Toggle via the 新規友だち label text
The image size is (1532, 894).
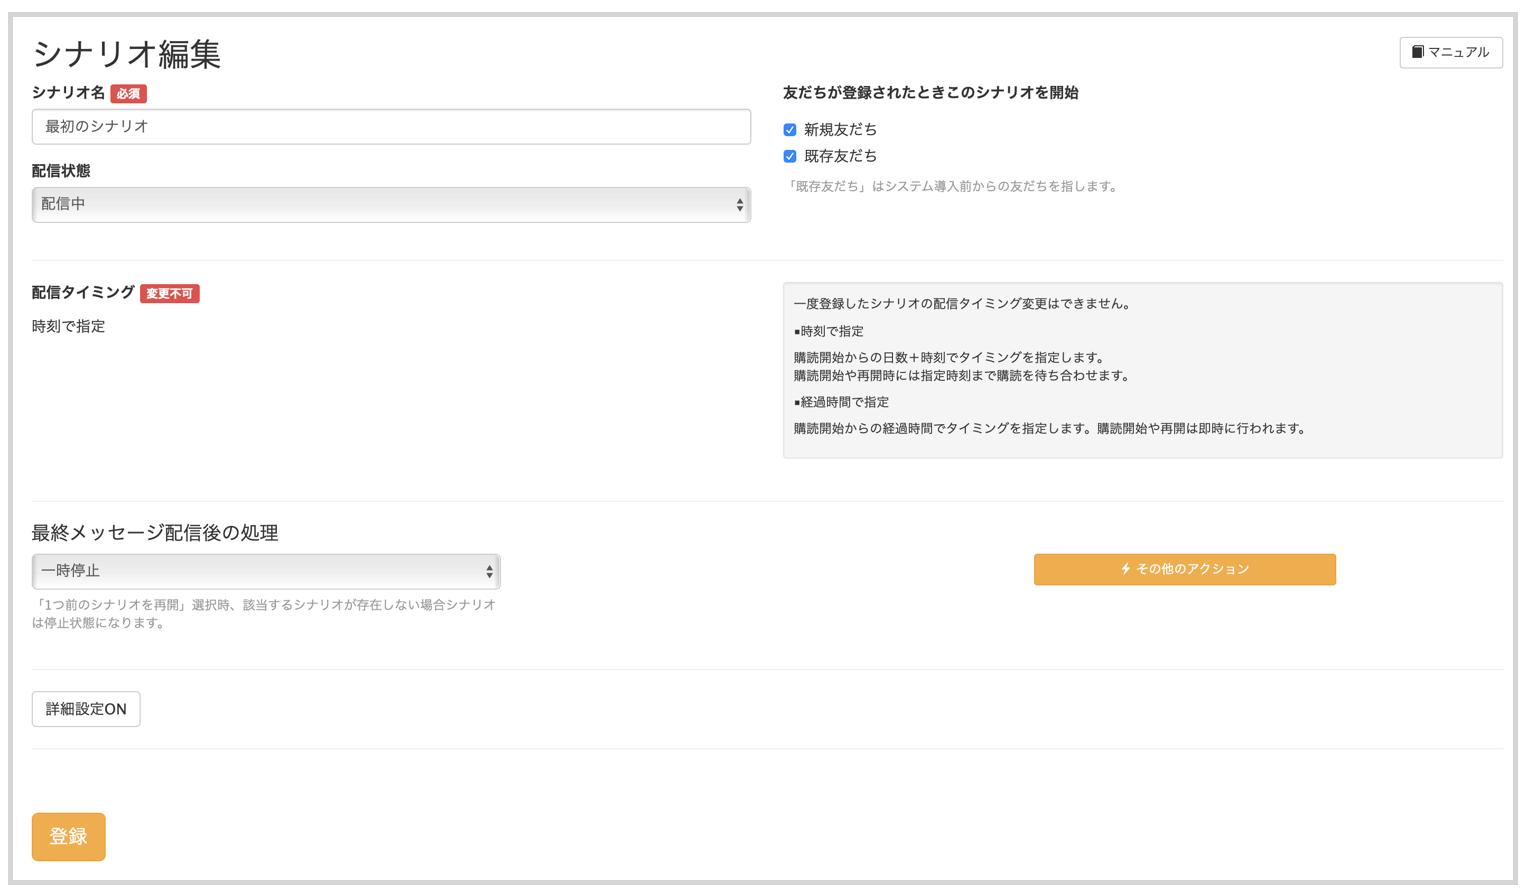840,130
